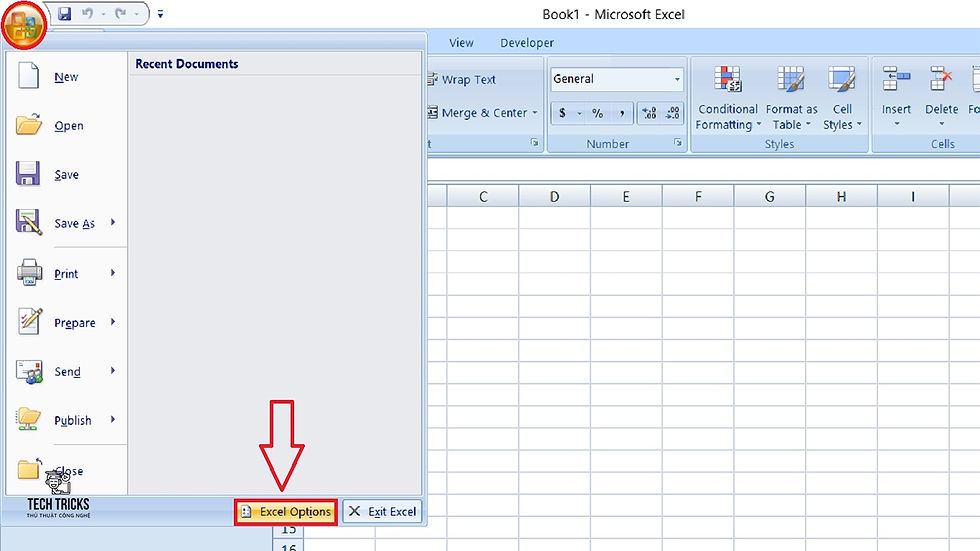980x551 pixels.
Task: Open the Merge & Center dropdown arrow
Action: 535,112
